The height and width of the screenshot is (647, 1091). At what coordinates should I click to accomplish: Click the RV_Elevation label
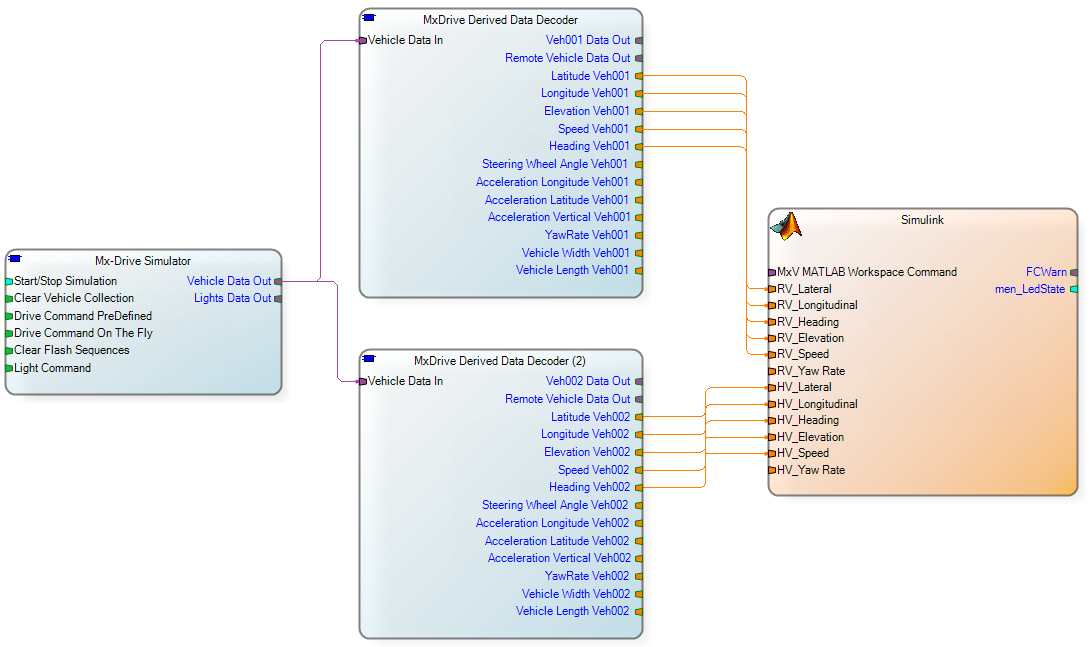[x=810, y=338]
